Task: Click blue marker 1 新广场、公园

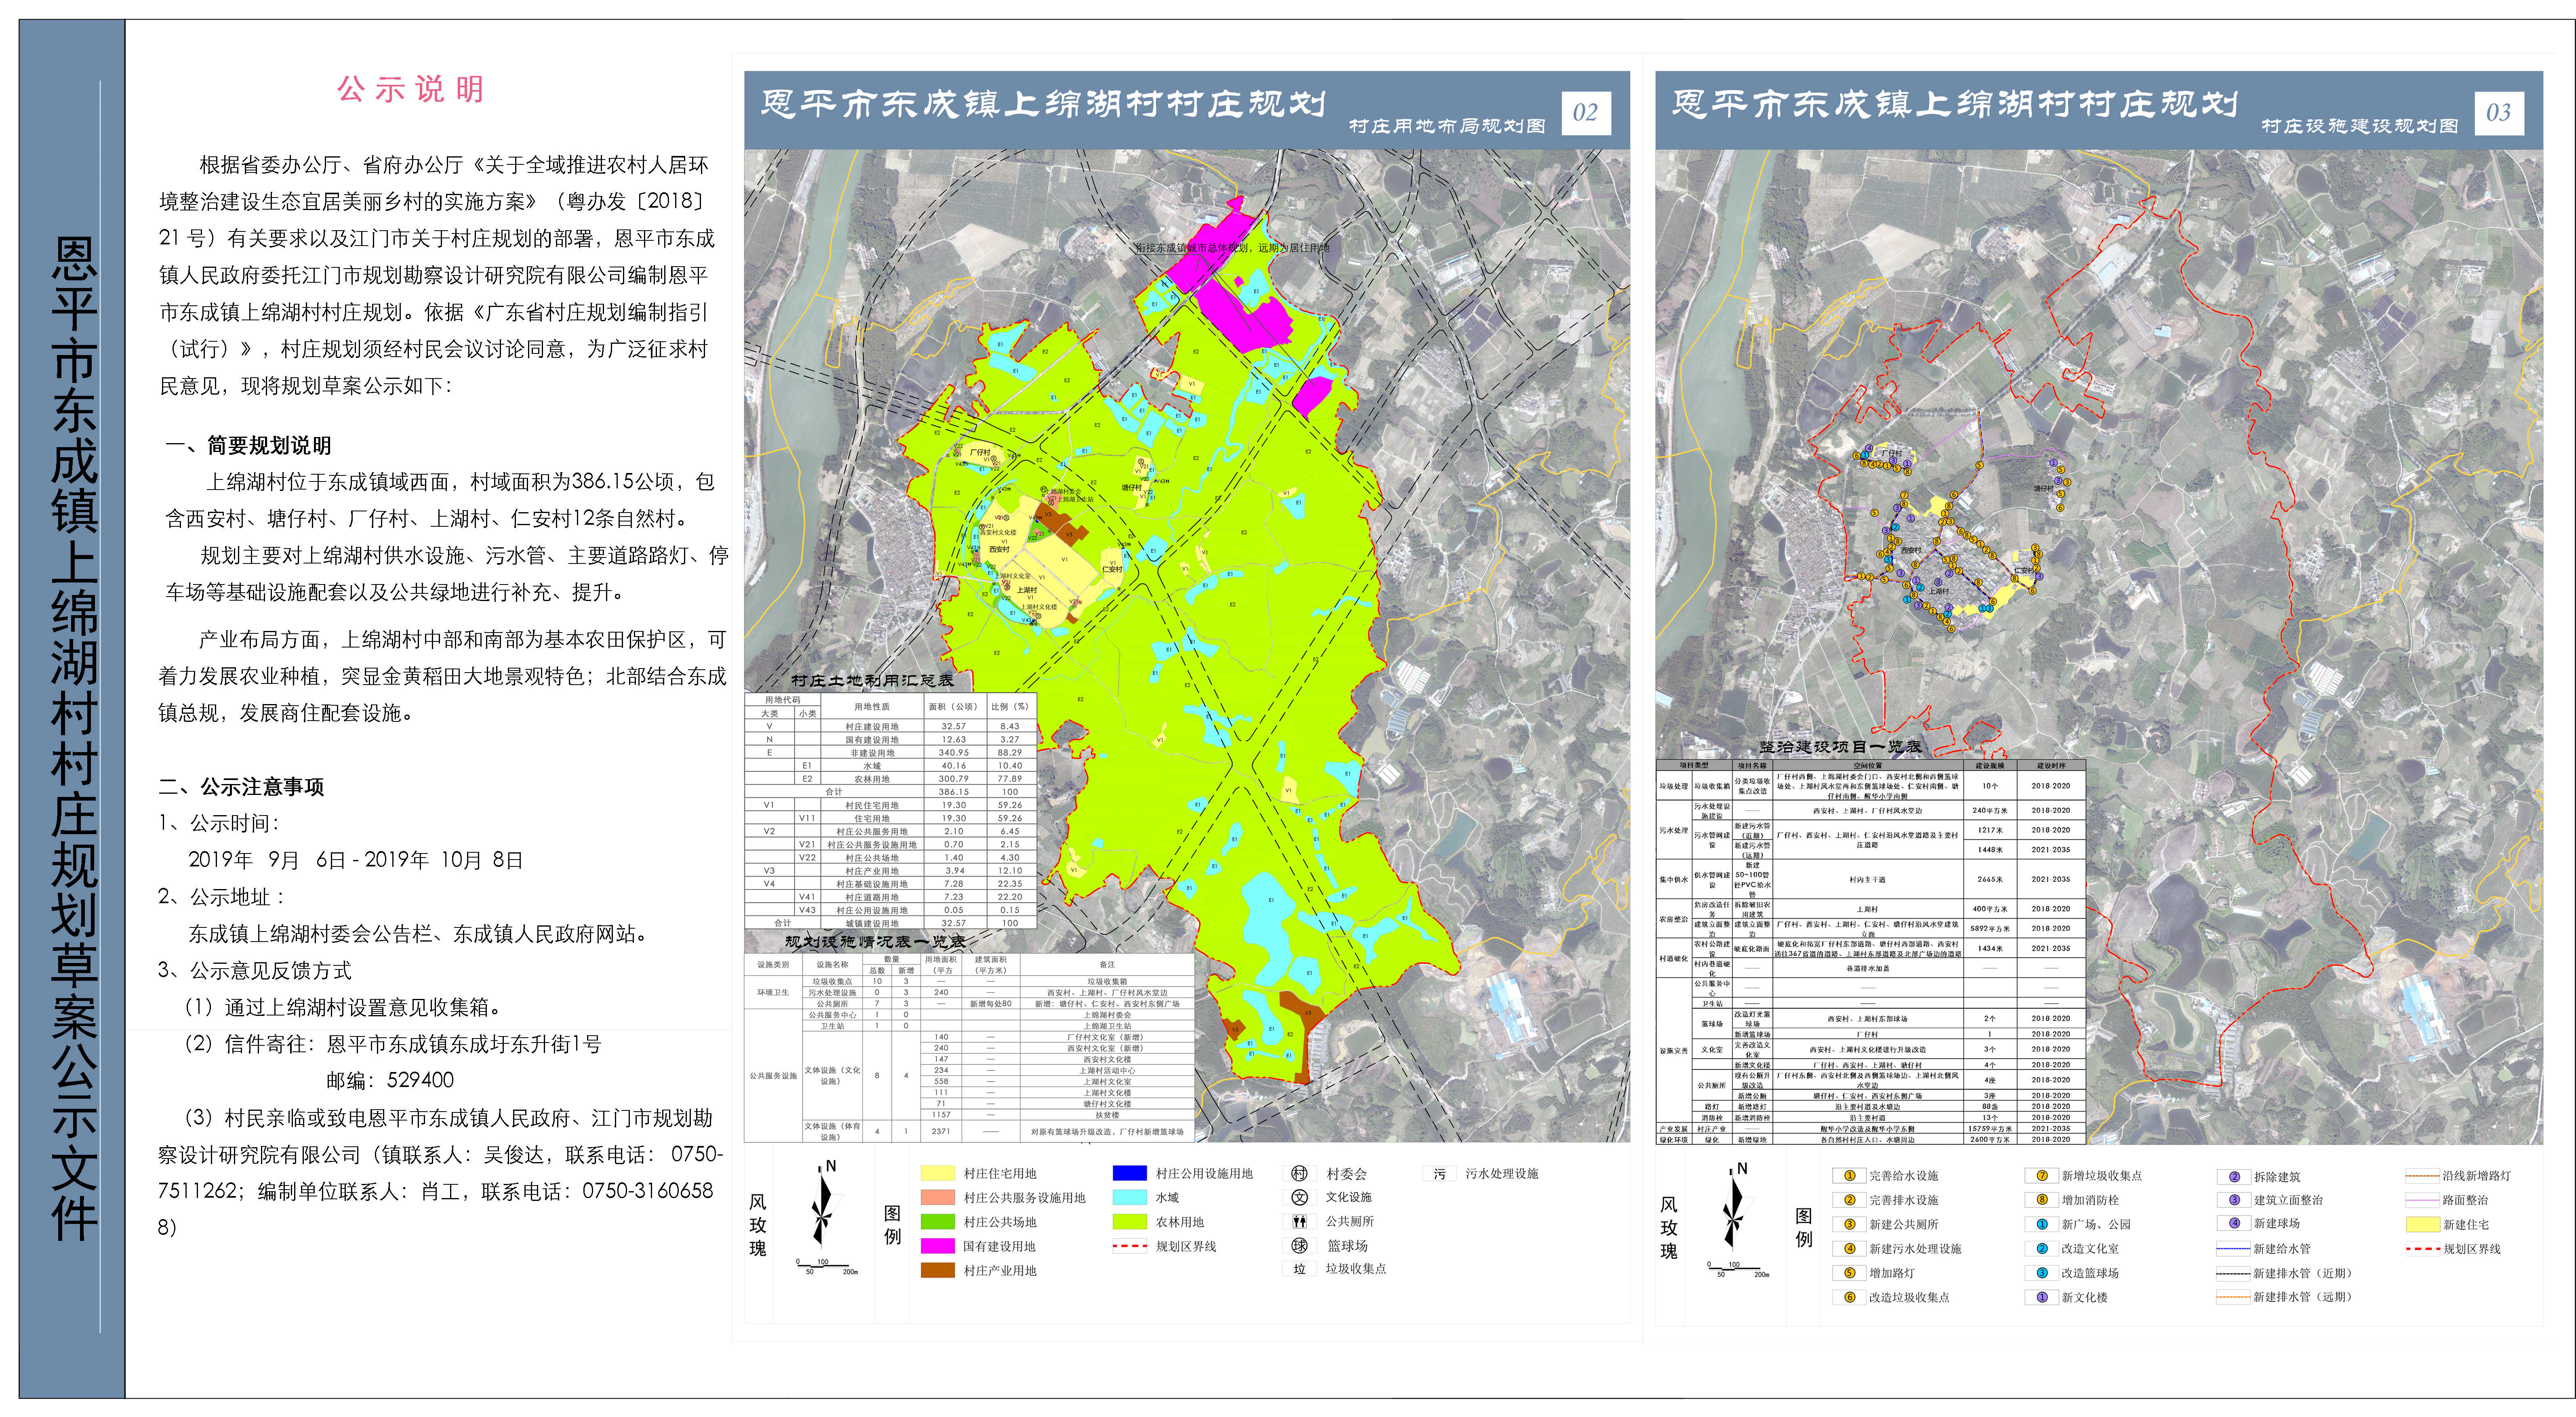Action: (2041, 1224)
